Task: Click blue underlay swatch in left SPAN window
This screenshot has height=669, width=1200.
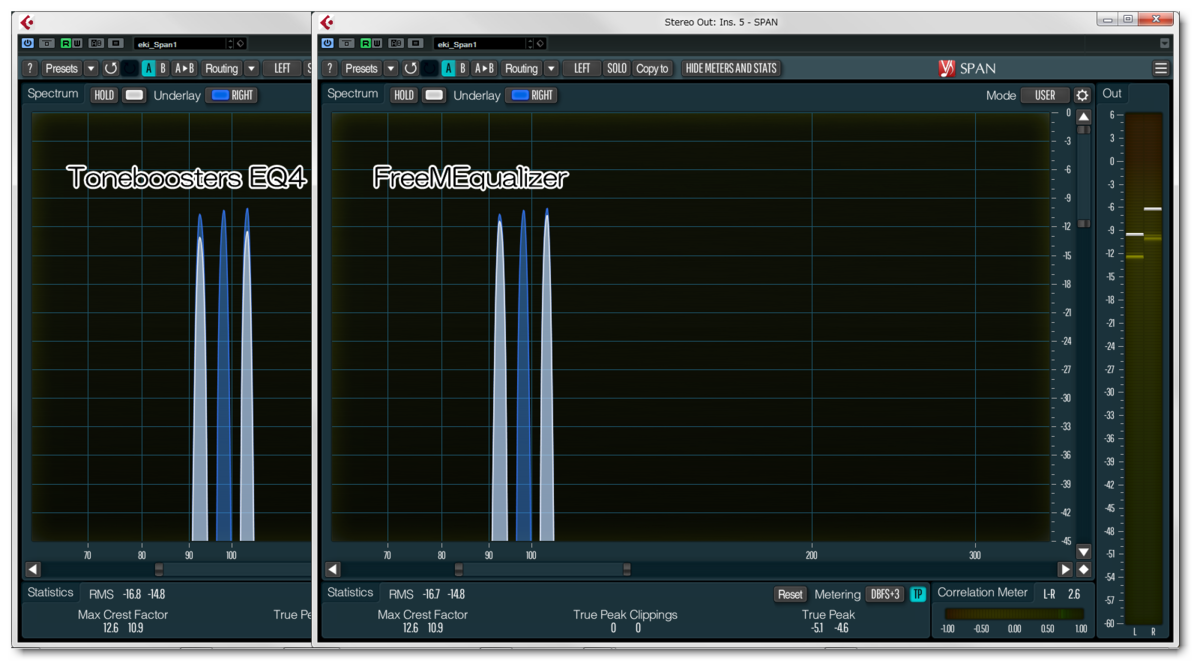Action: 220,95
